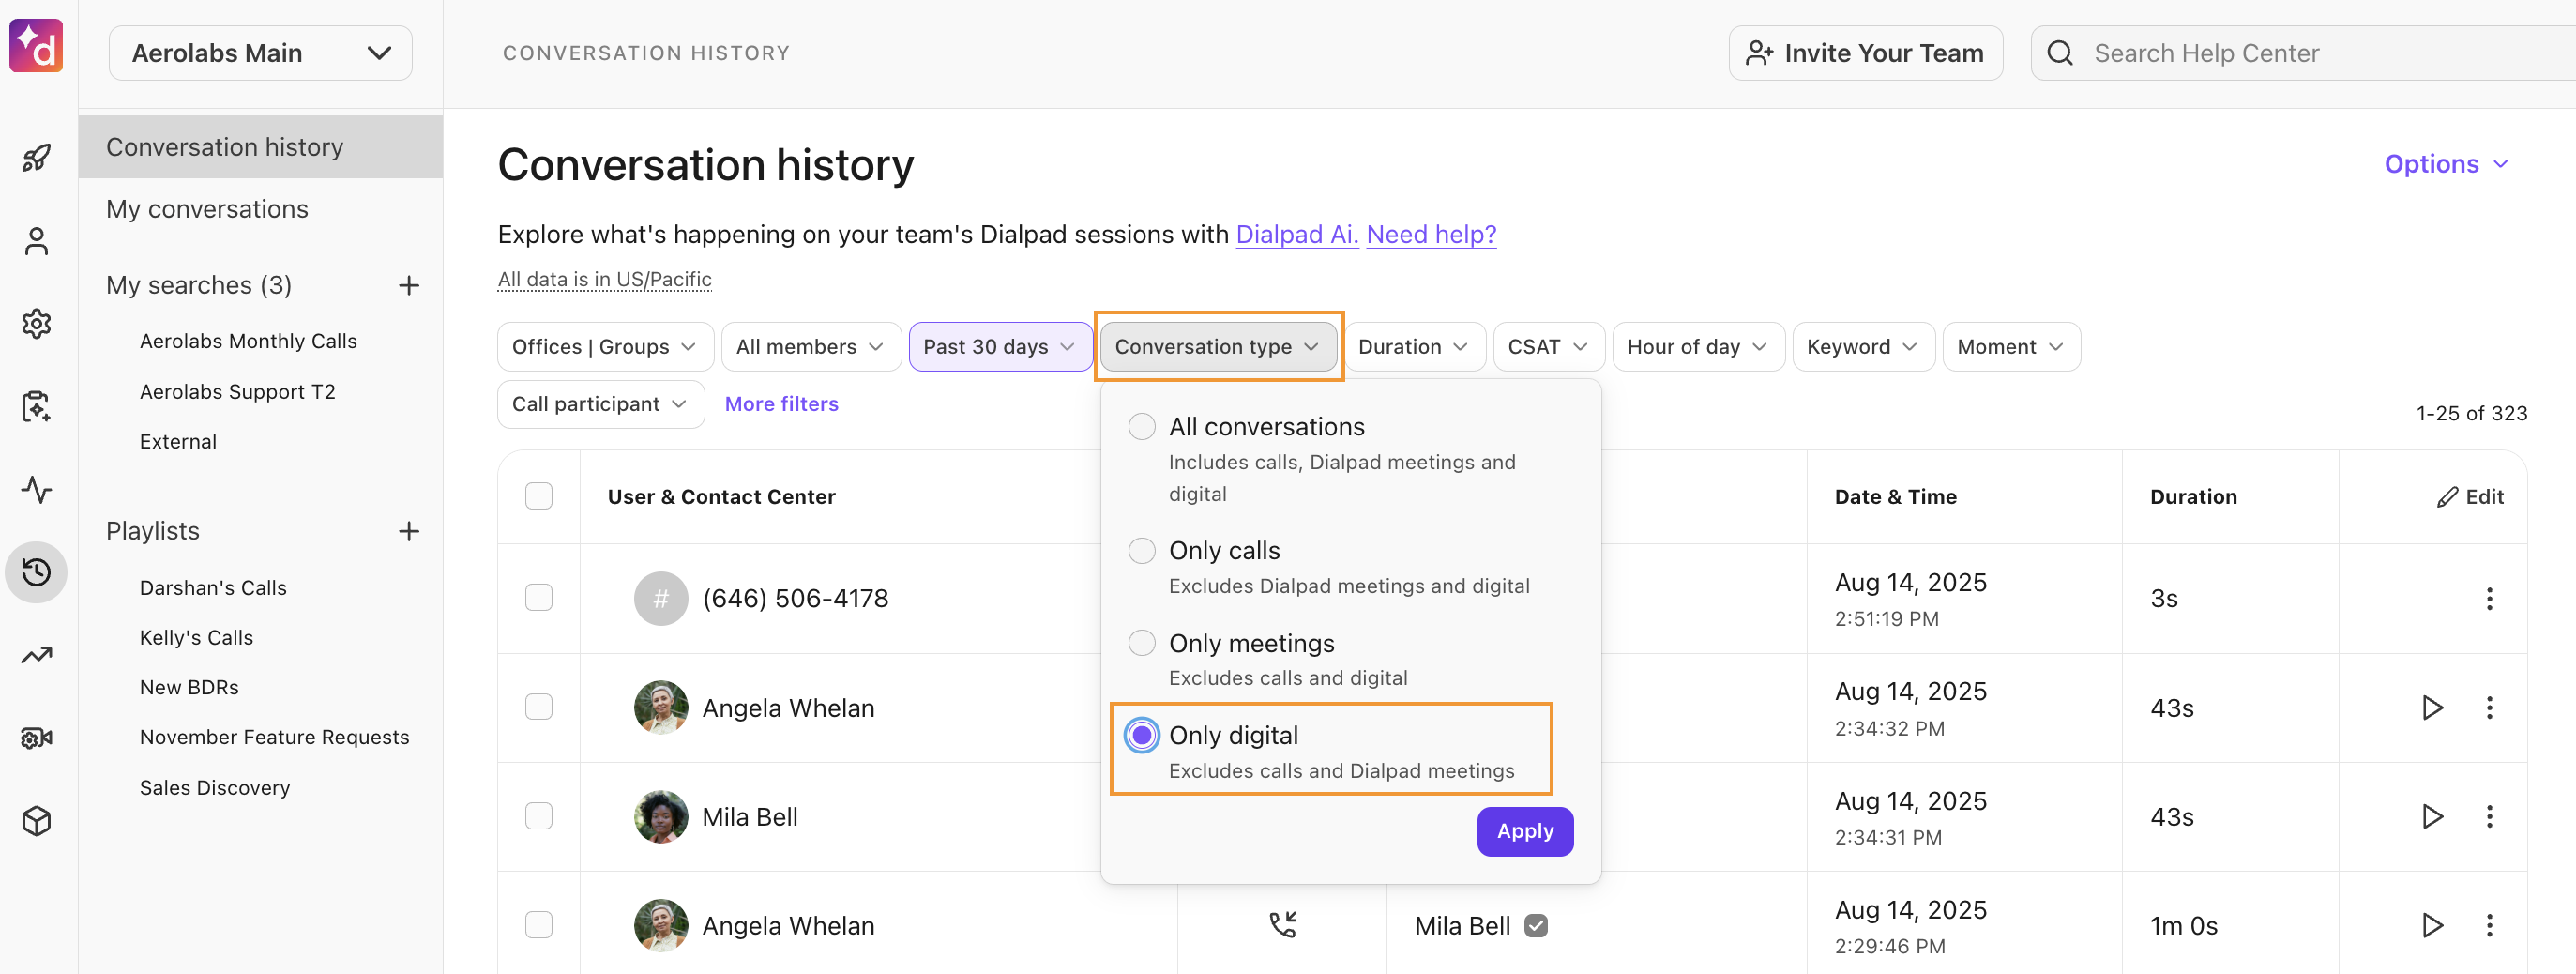
Task: Open the Keyword filter dropdown
Action: click(x=1864, y=347)
